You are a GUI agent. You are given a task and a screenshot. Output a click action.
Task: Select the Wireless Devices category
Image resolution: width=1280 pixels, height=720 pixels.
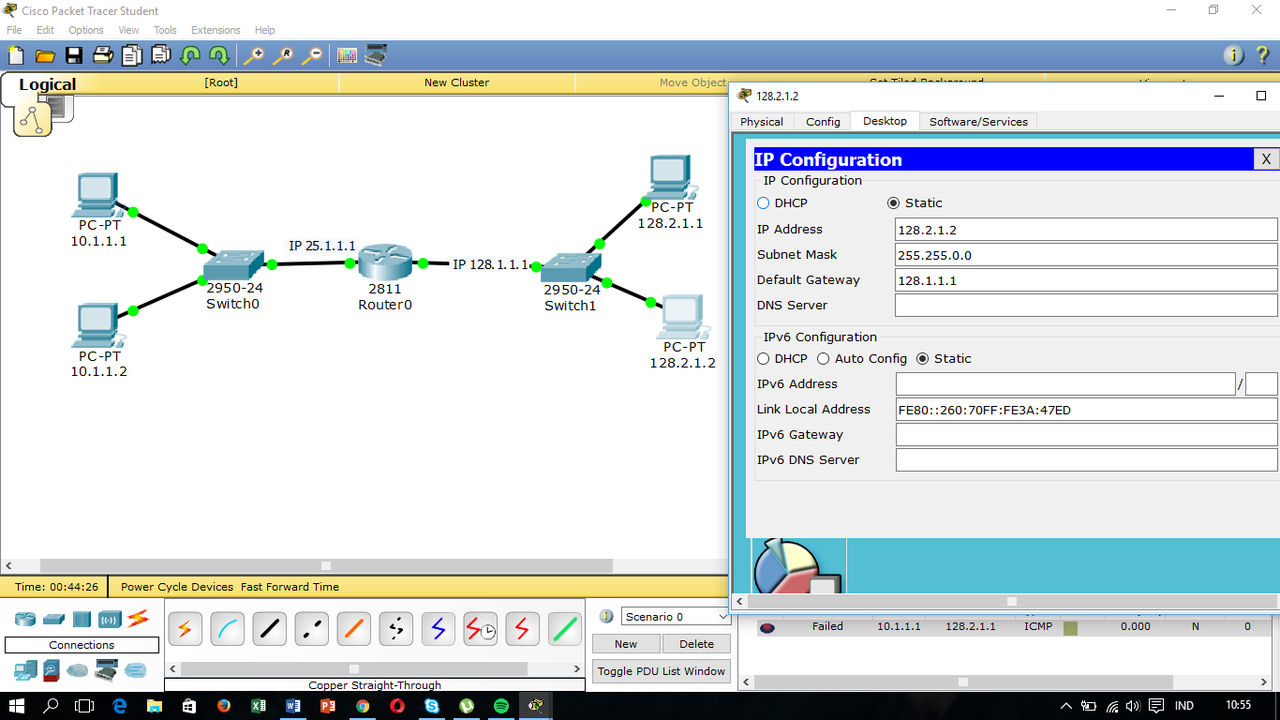(x=110, y=619)
